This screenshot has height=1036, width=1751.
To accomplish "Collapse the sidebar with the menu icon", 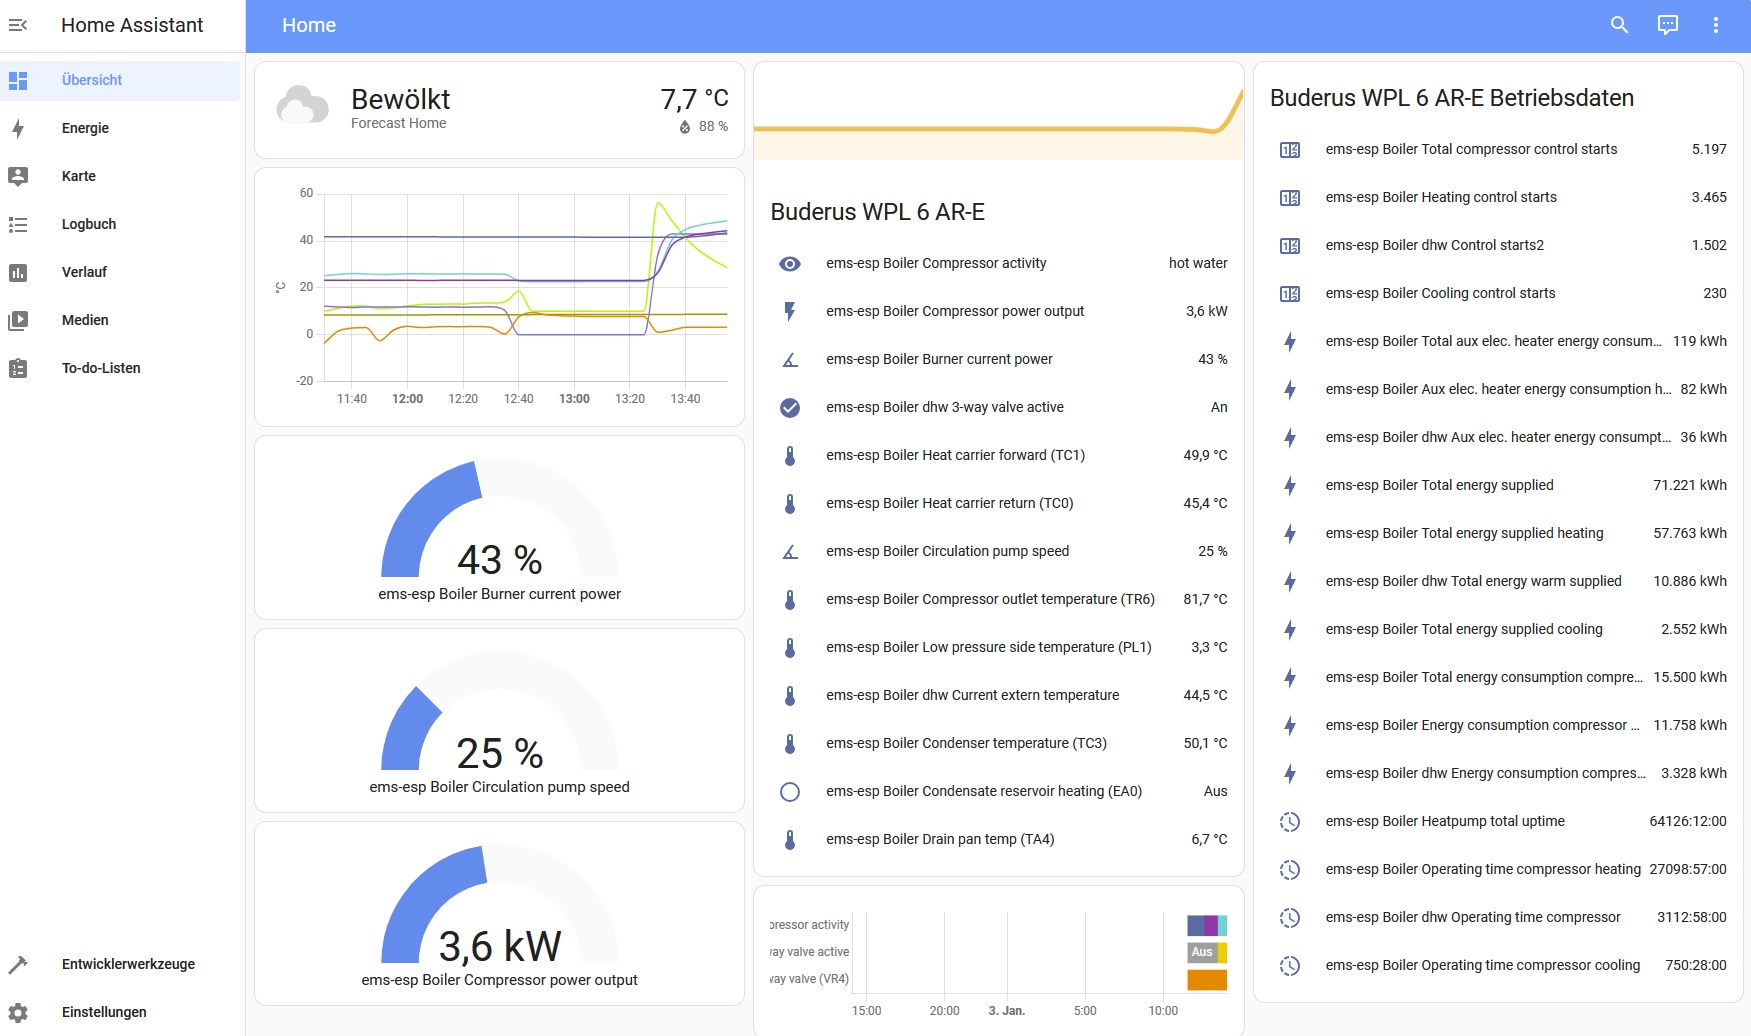I will click(18, 25).
